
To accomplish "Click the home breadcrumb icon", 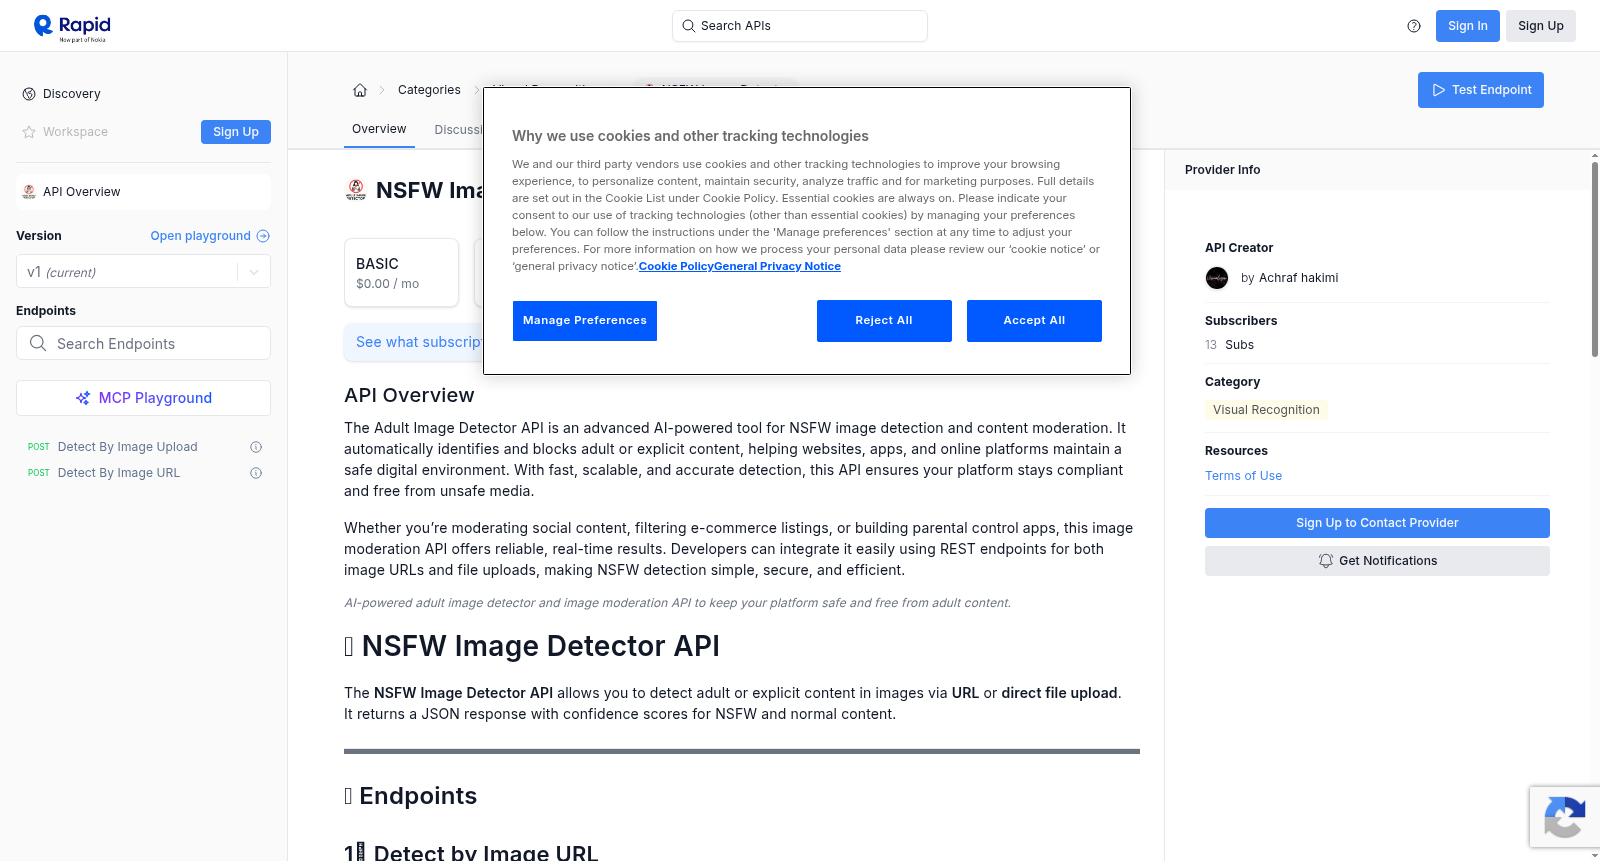I will click(x=360, y=90).
